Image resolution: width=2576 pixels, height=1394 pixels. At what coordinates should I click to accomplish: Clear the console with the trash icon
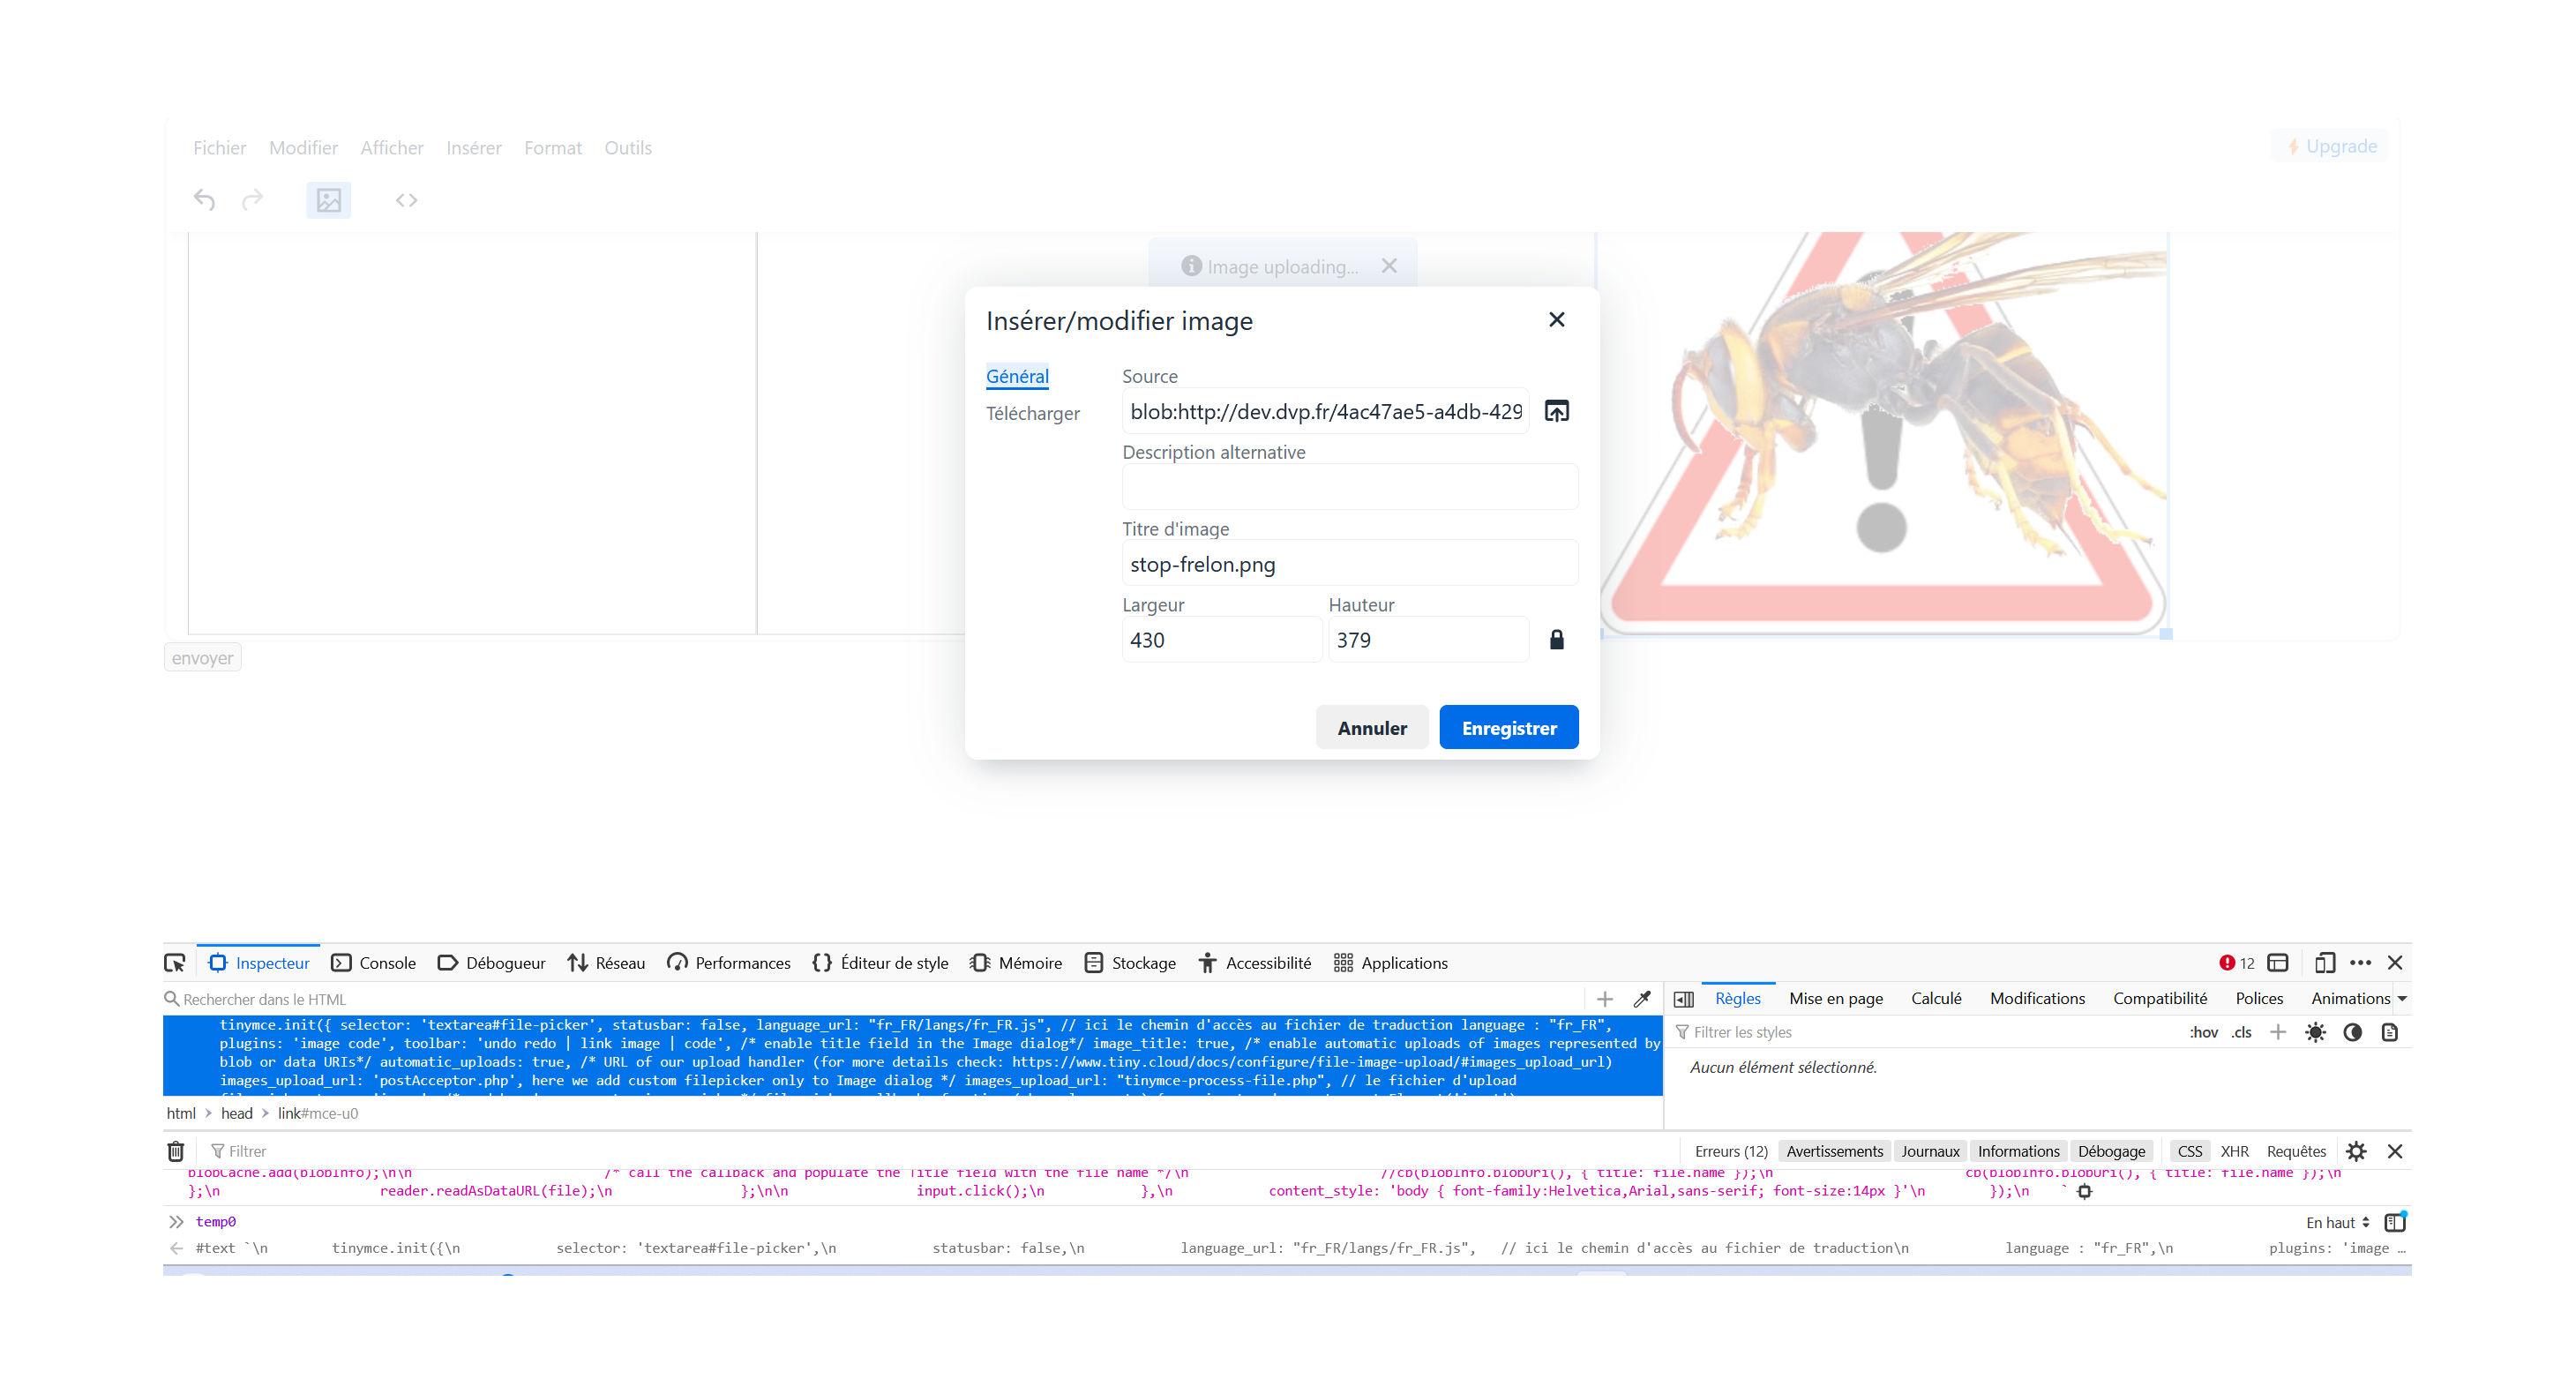pos(176,1151)
